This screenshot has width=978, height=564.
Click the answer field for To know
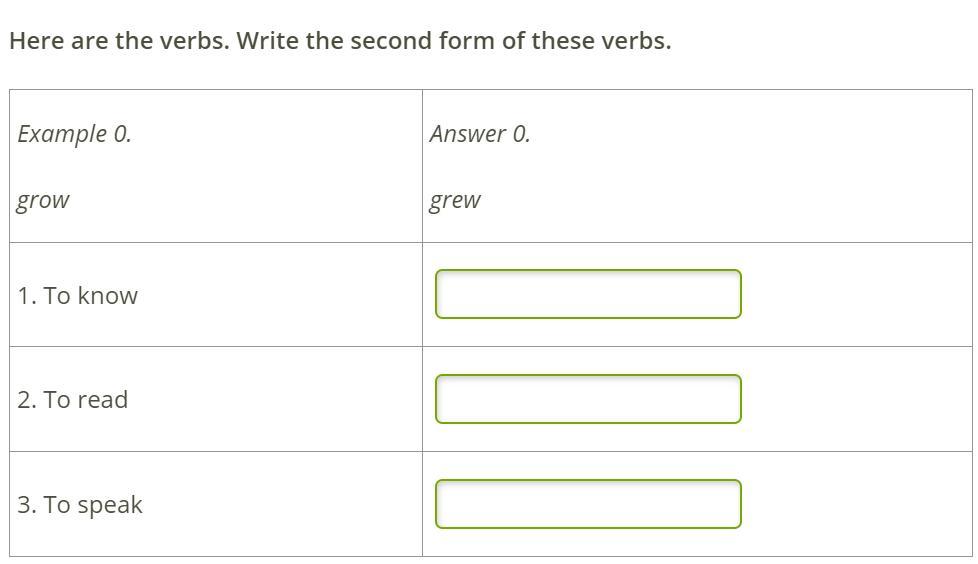click(x=588, y=294)
